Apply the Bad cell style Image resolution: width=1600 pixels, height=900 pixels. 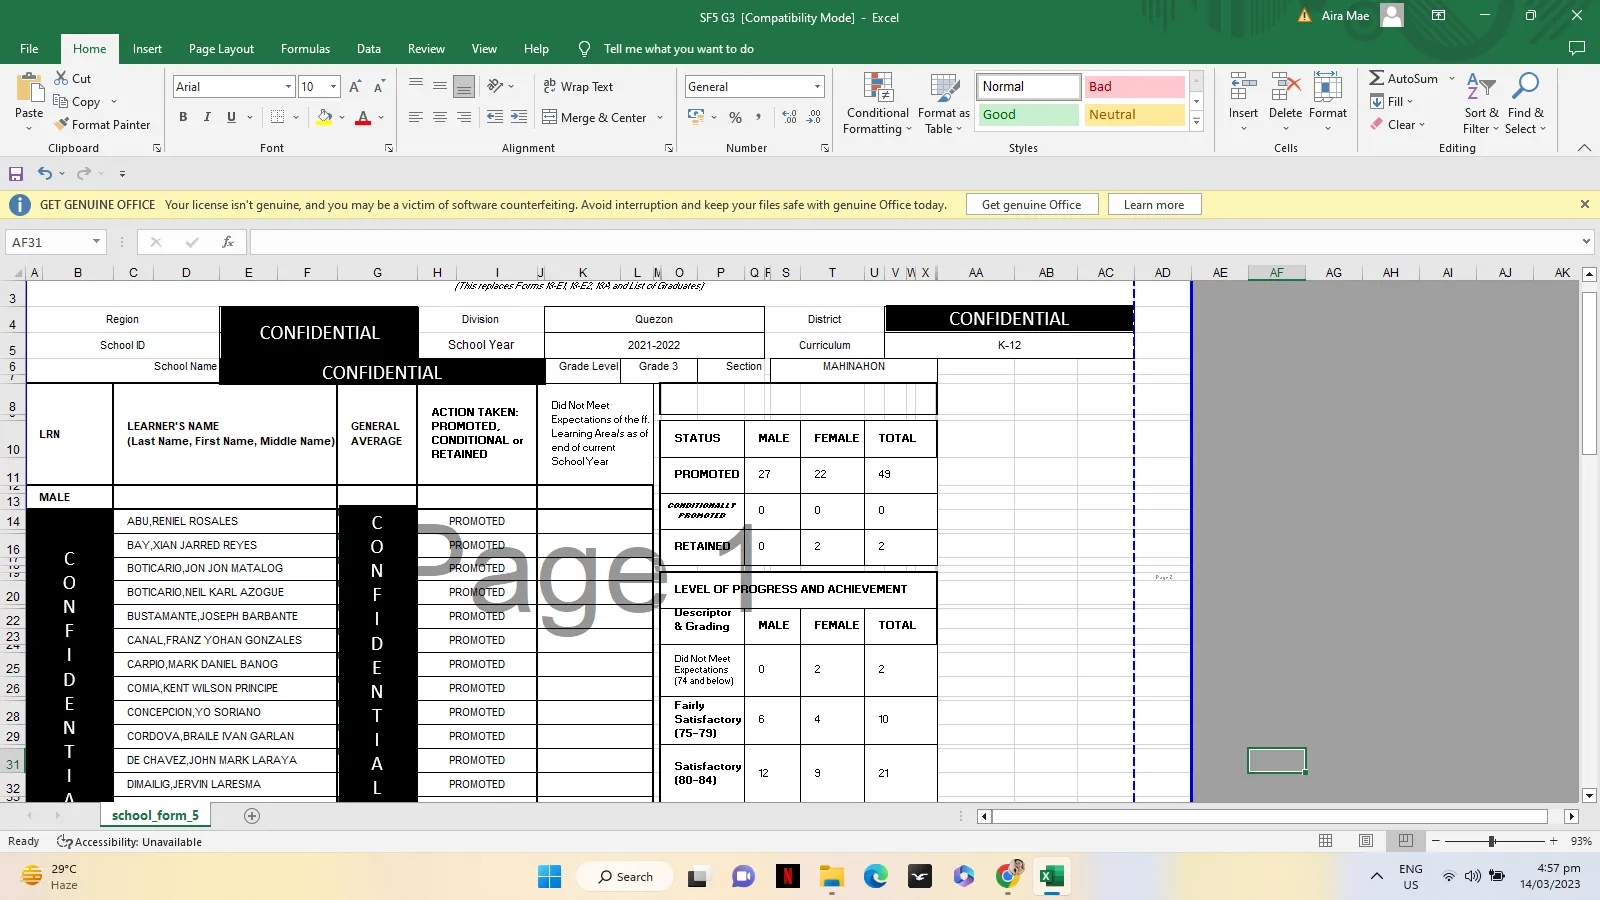tap(1134, 87)
